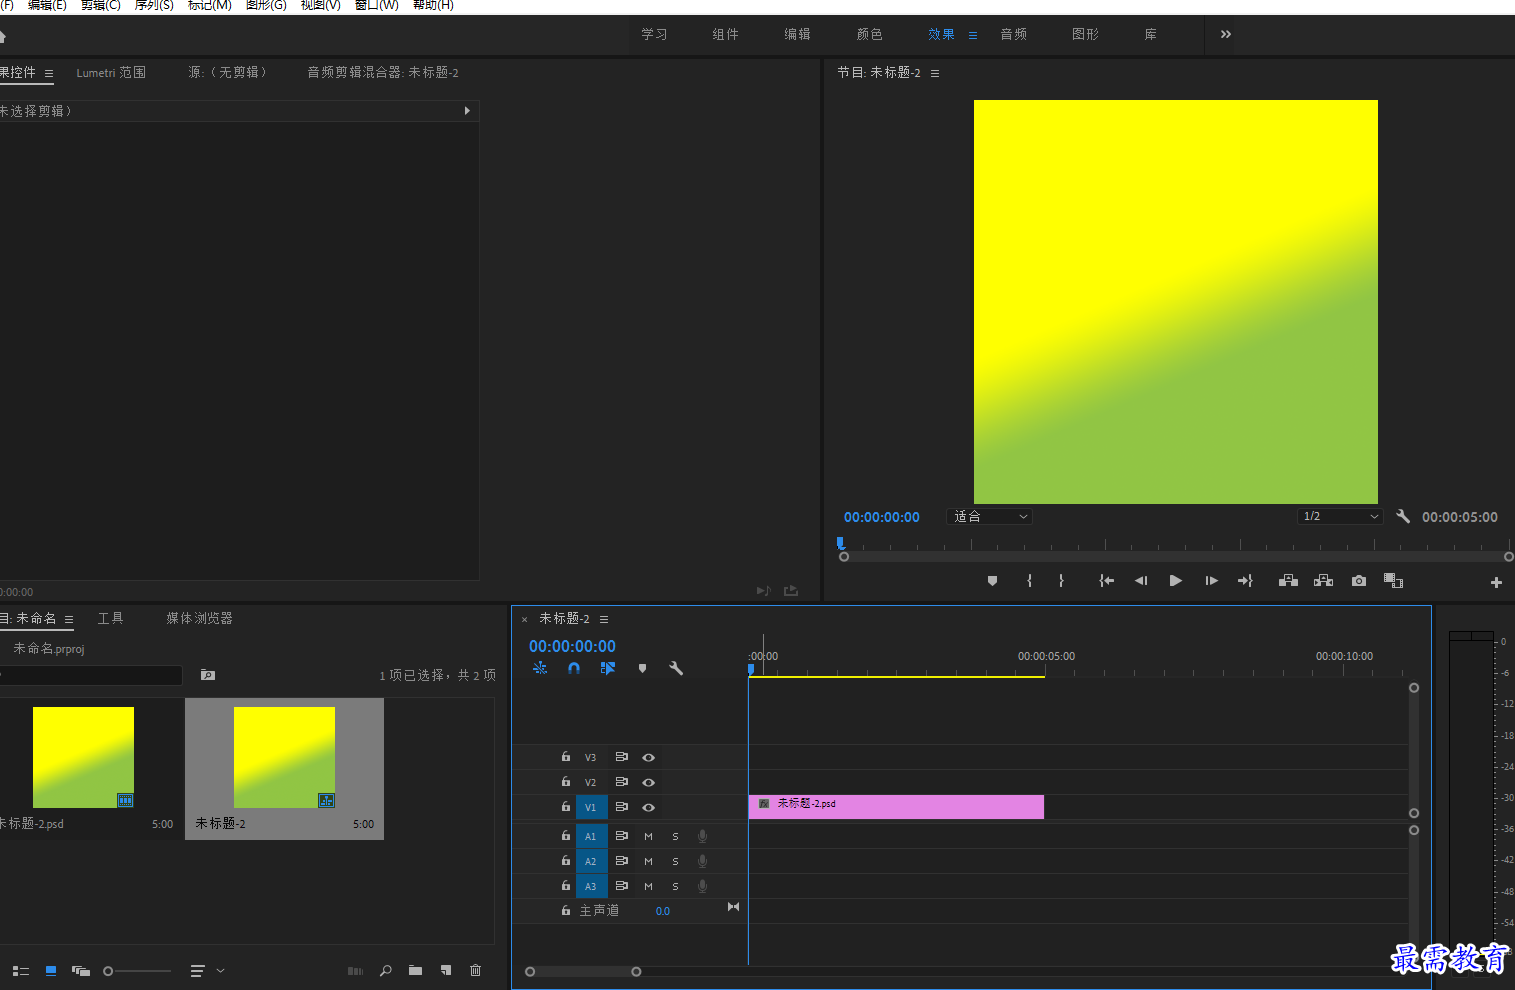
Task: Switch project panel to list view
Action: coord(20,971)
